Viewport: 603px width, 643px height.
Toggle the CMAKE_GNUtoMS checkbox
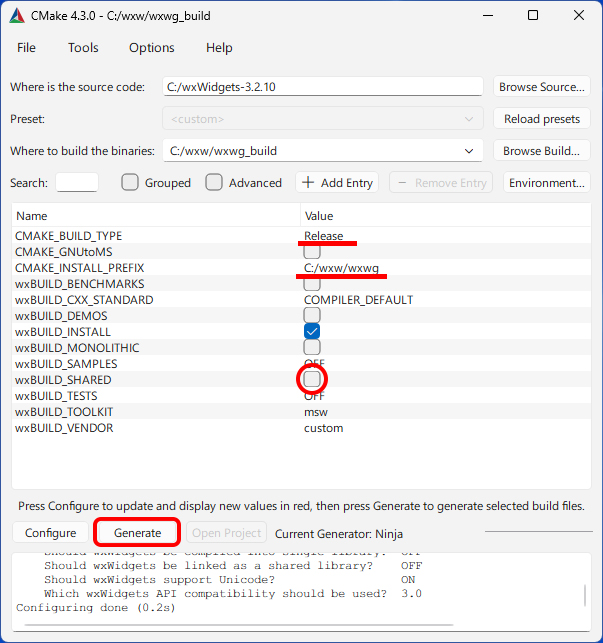[x=312, y=251]
